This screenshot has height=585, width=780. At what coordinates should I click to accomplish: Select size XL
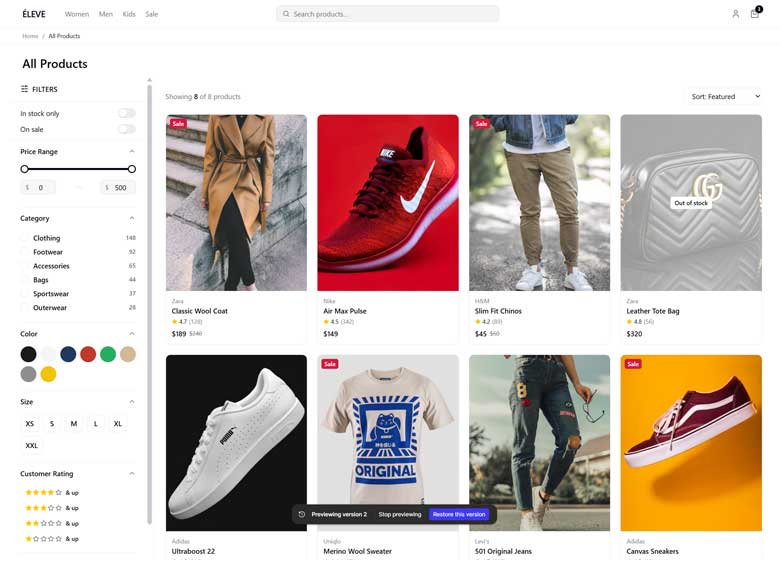[x=117, y=424]
